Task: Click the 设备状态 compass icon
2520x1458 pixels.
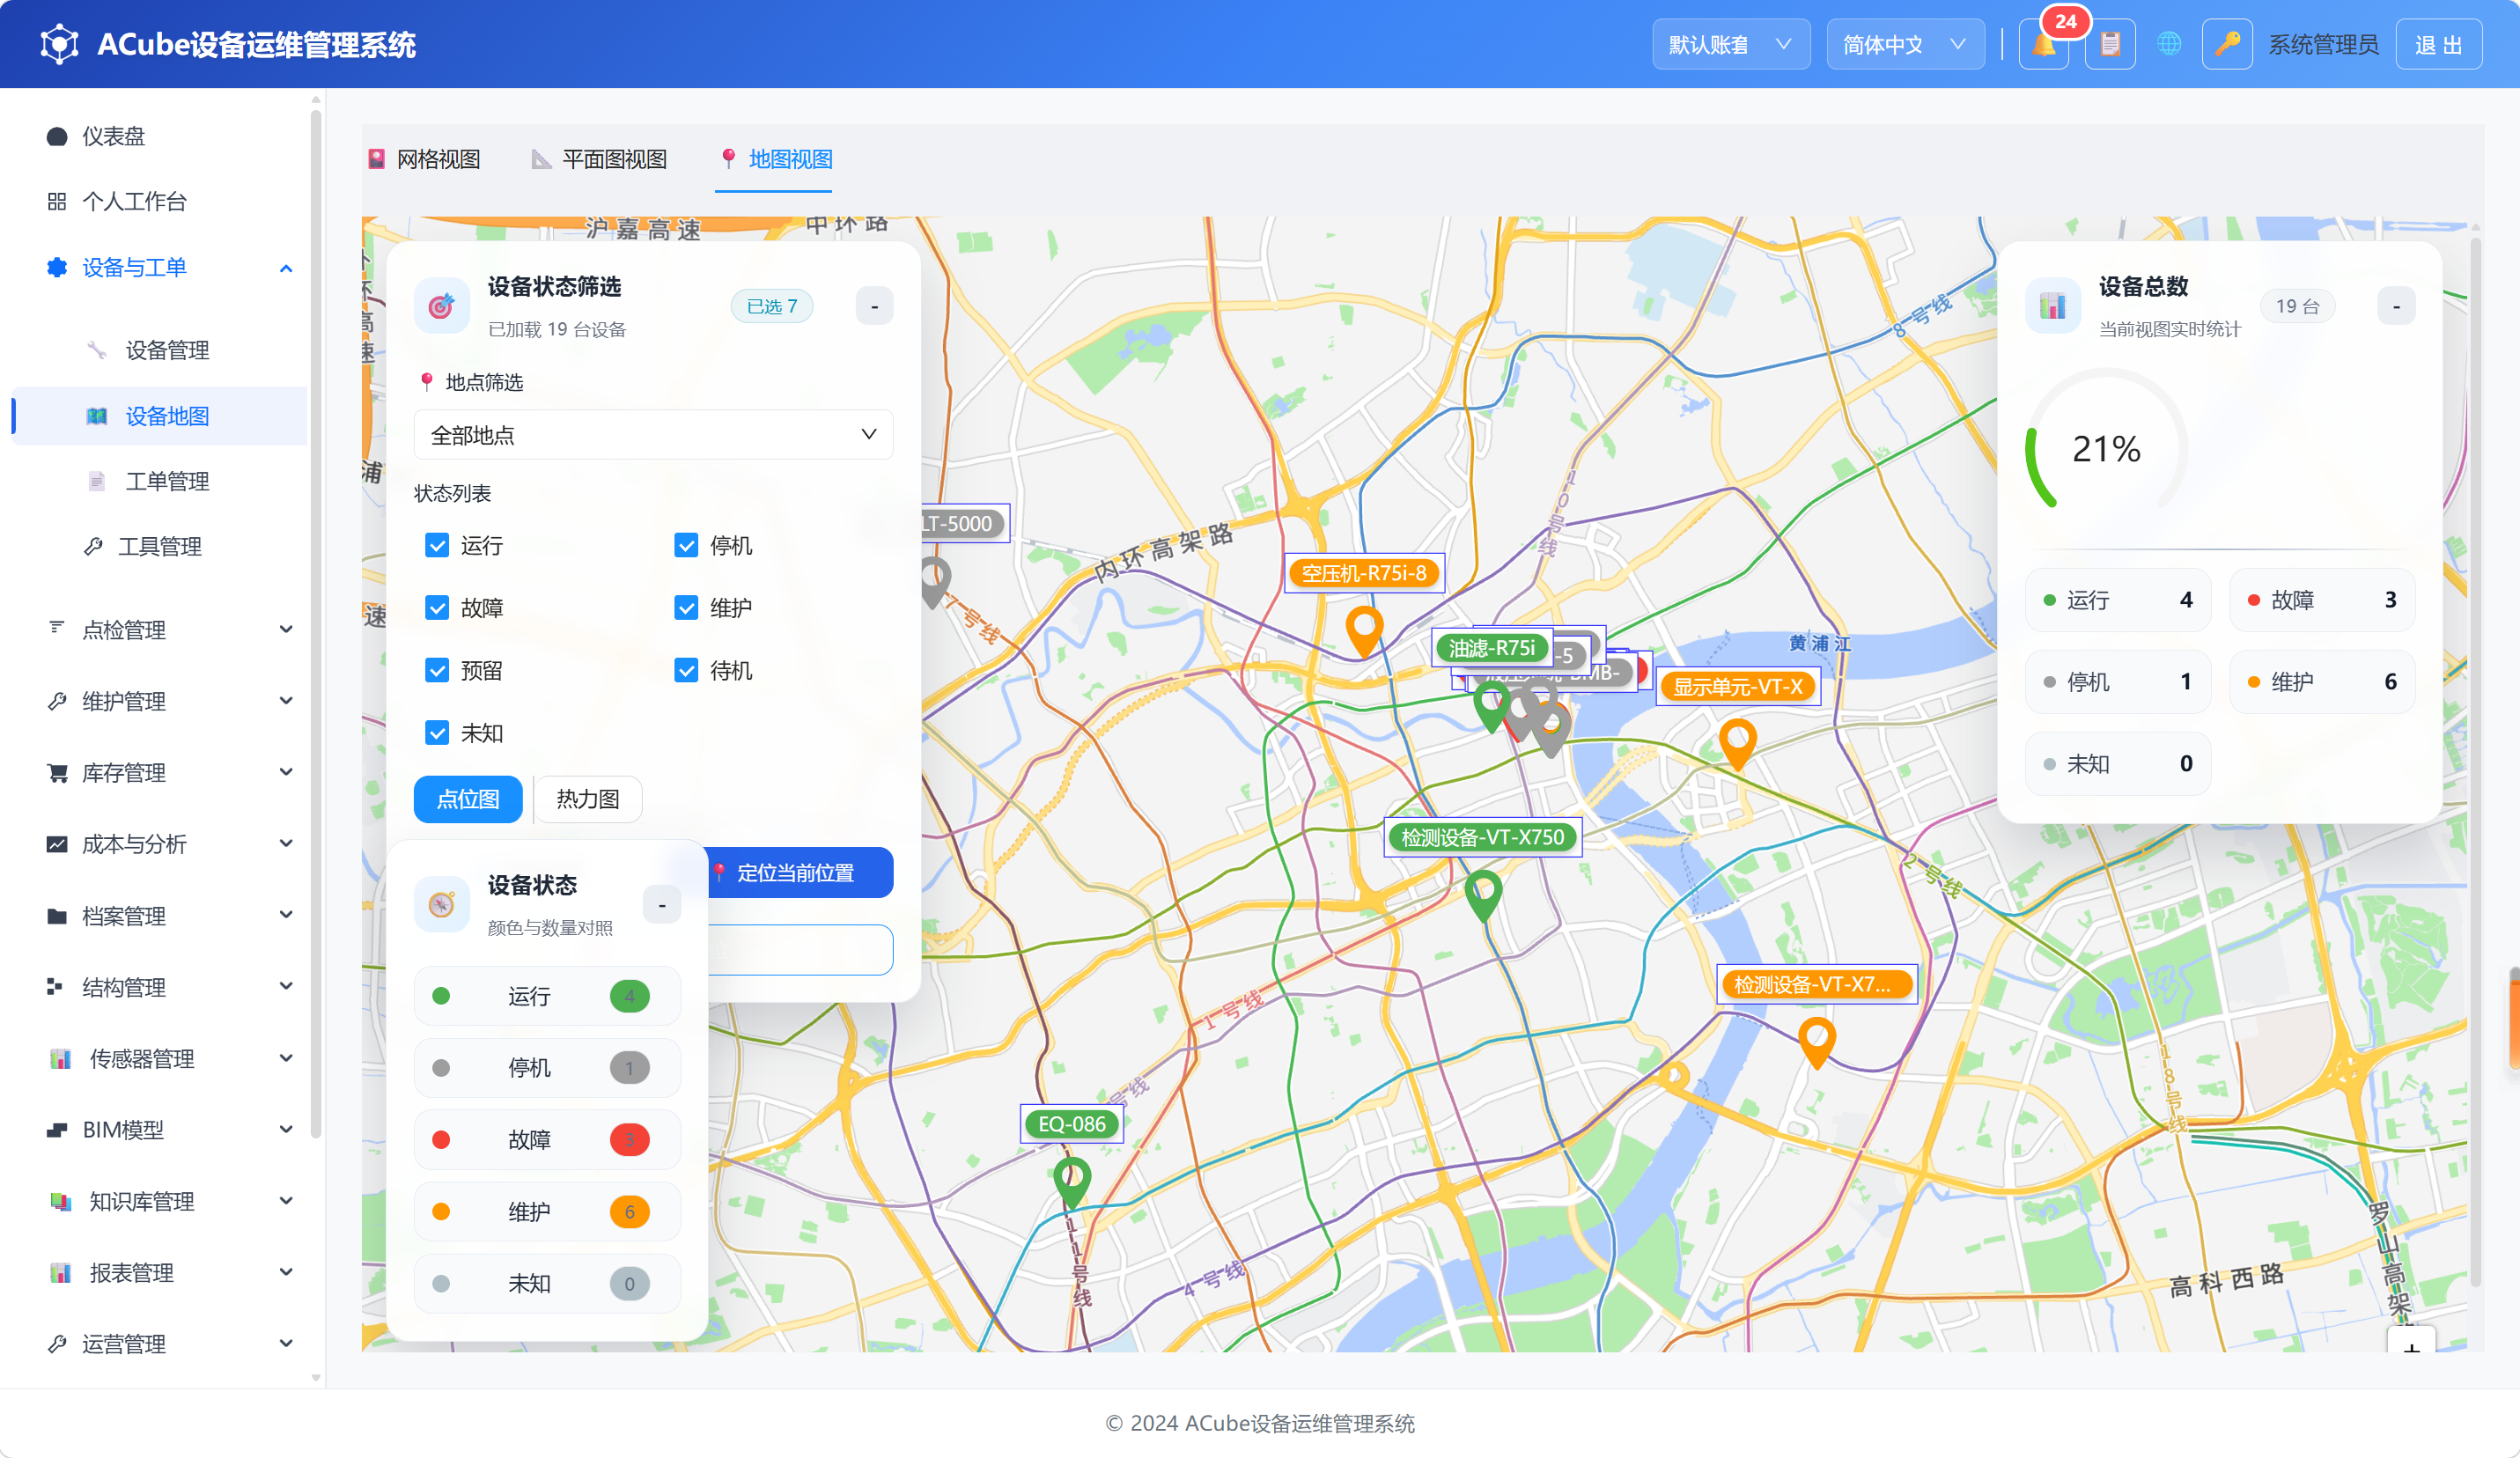Action: [x=441, y=904]
